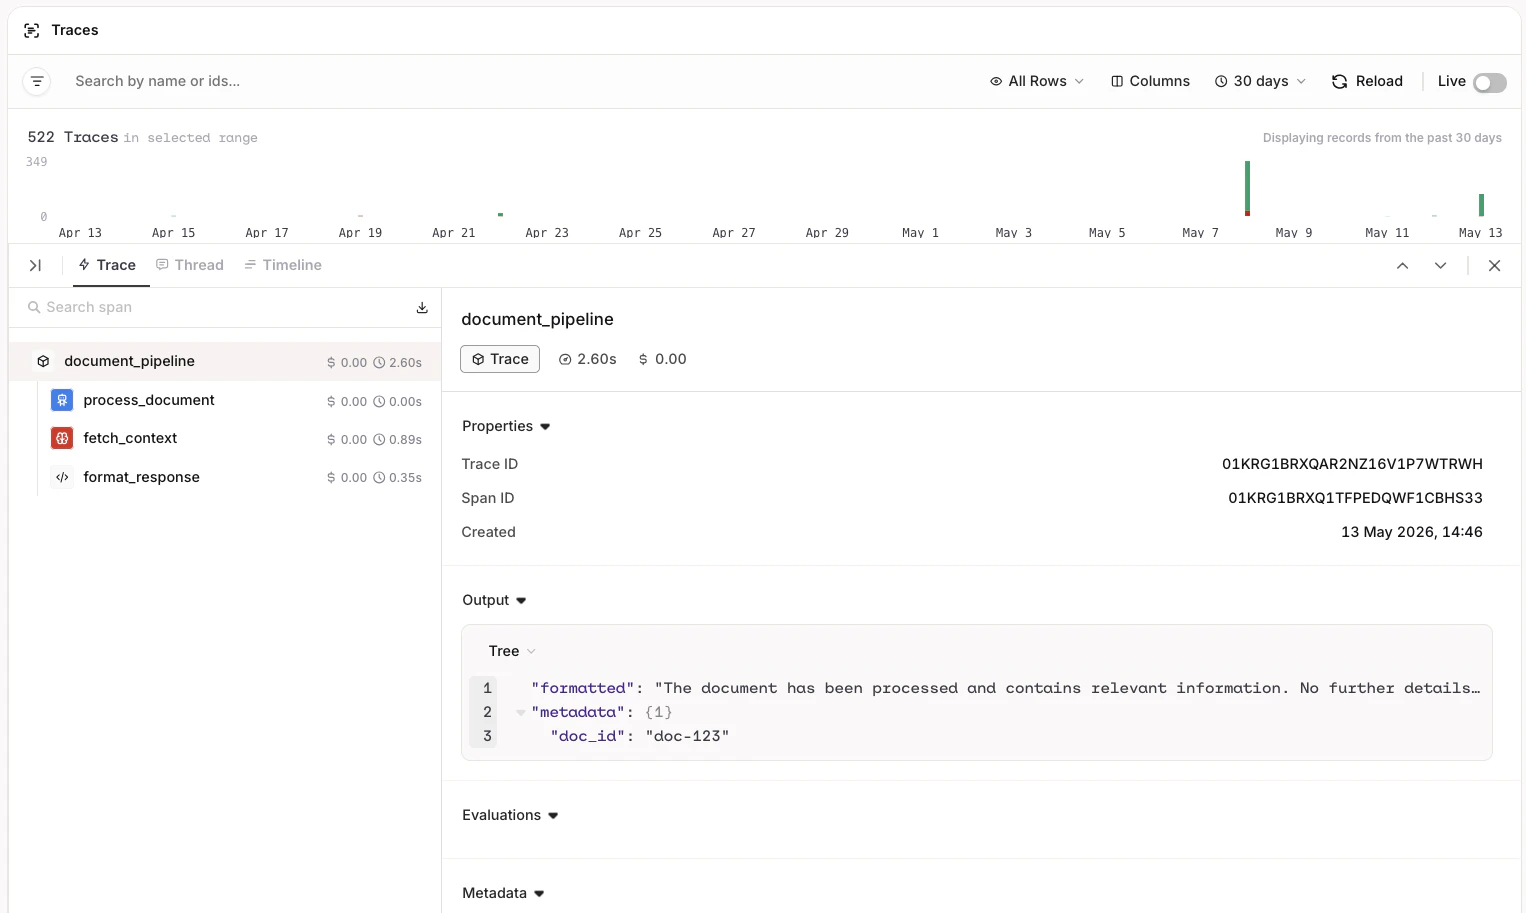Click the tall green bar near May 8
The image size is (1526, 913).
pyautogui.click(x=1247, y=188)
